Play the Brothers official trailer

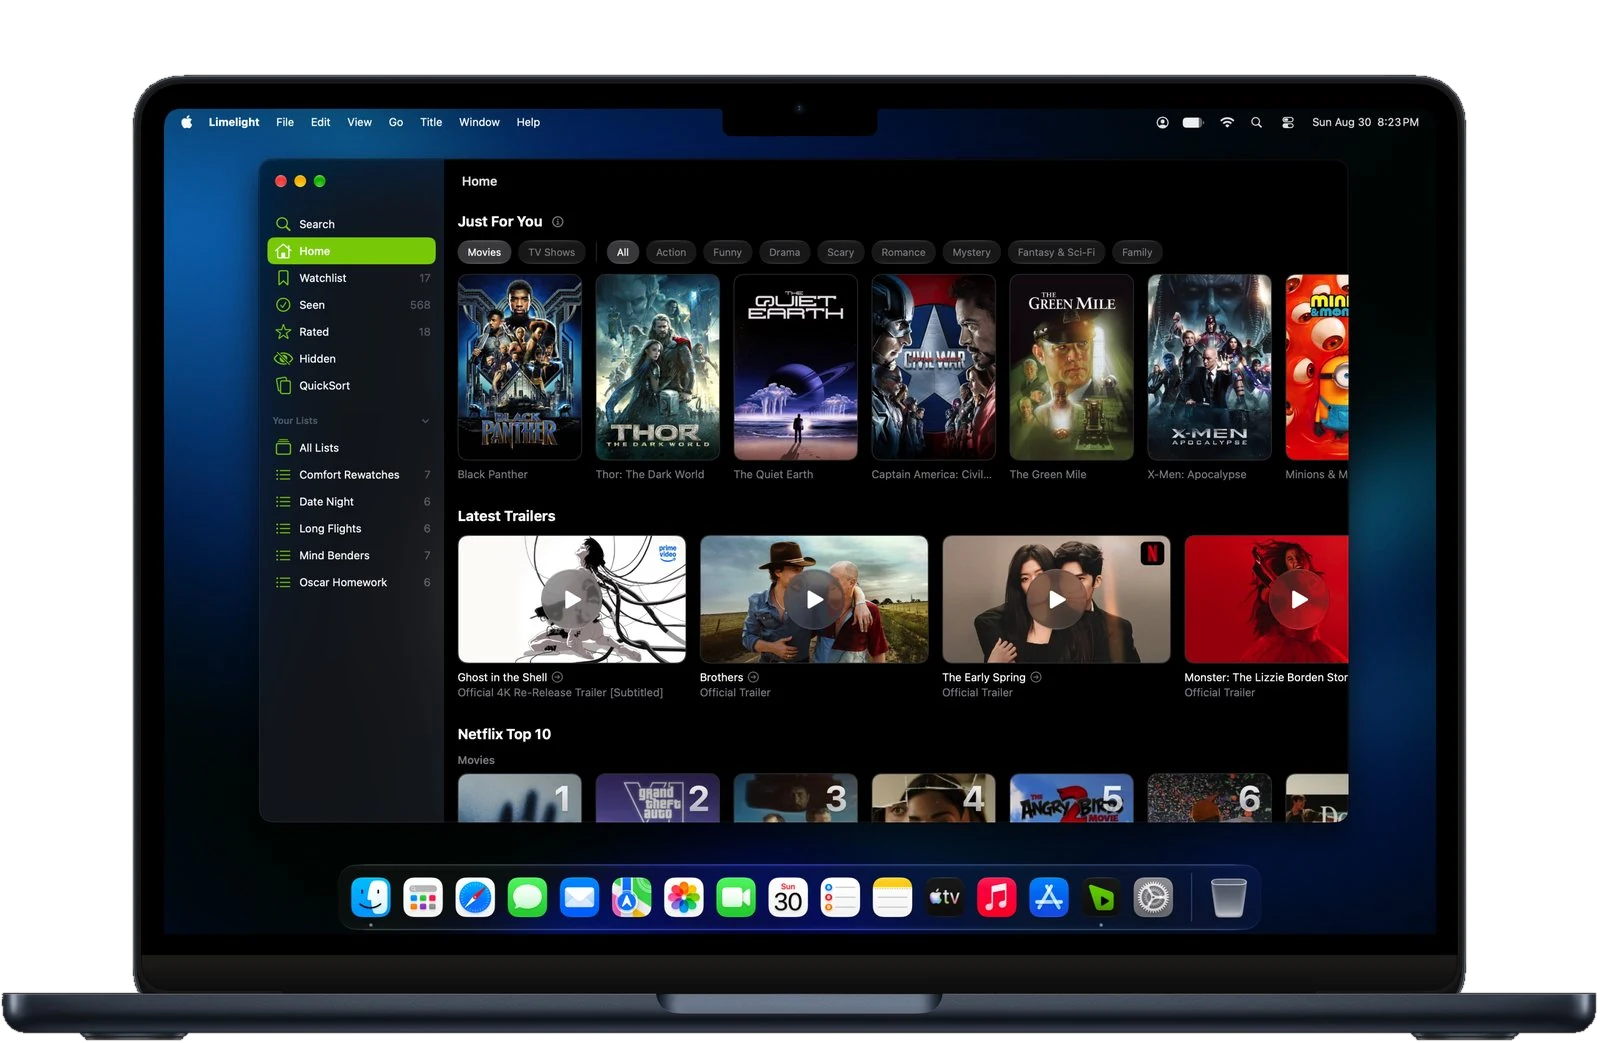click(814, 599)
